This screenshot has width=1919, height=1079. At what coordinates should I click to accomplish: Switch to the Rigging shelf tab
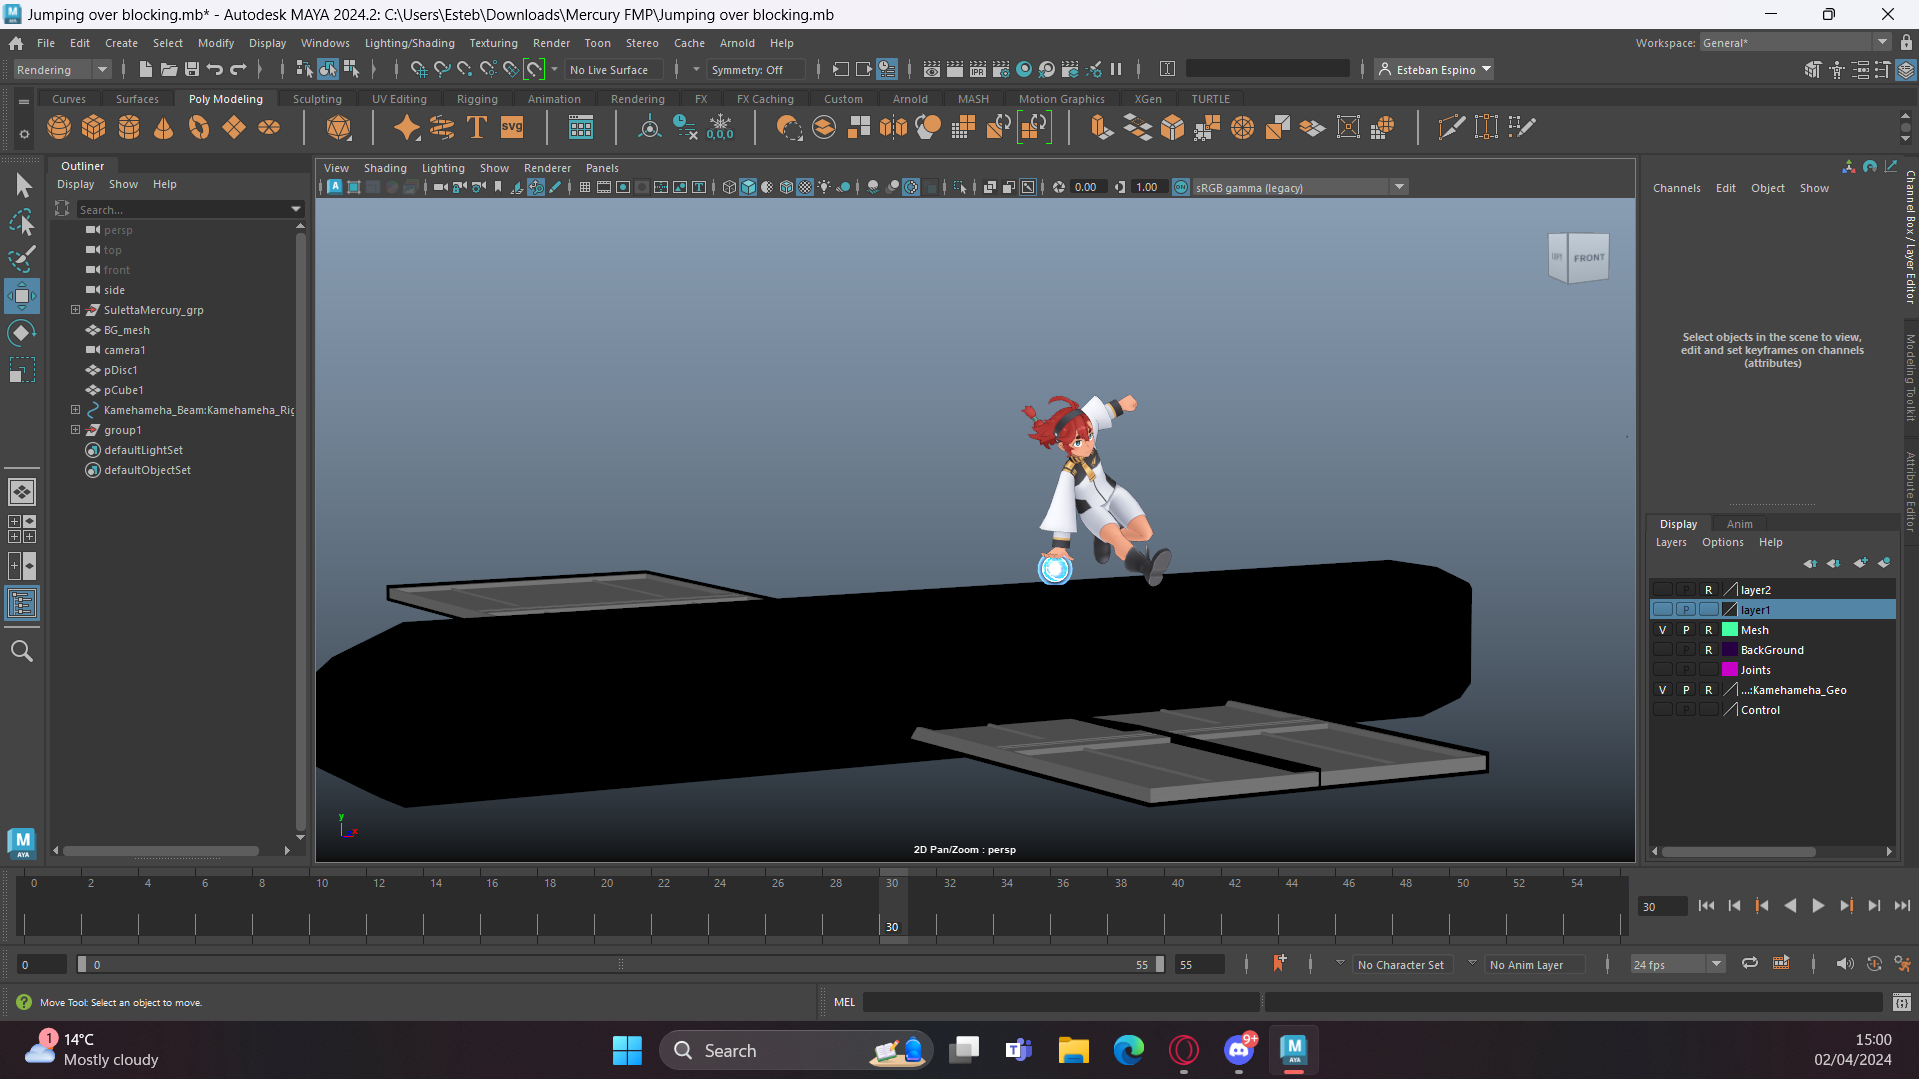coord(477,99)
